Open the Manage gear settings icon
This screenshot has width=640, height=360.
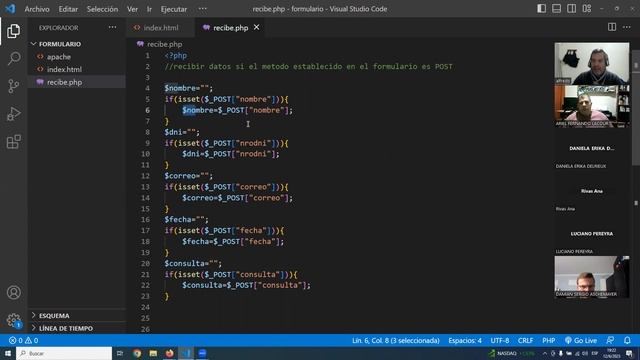click(13, 320)
